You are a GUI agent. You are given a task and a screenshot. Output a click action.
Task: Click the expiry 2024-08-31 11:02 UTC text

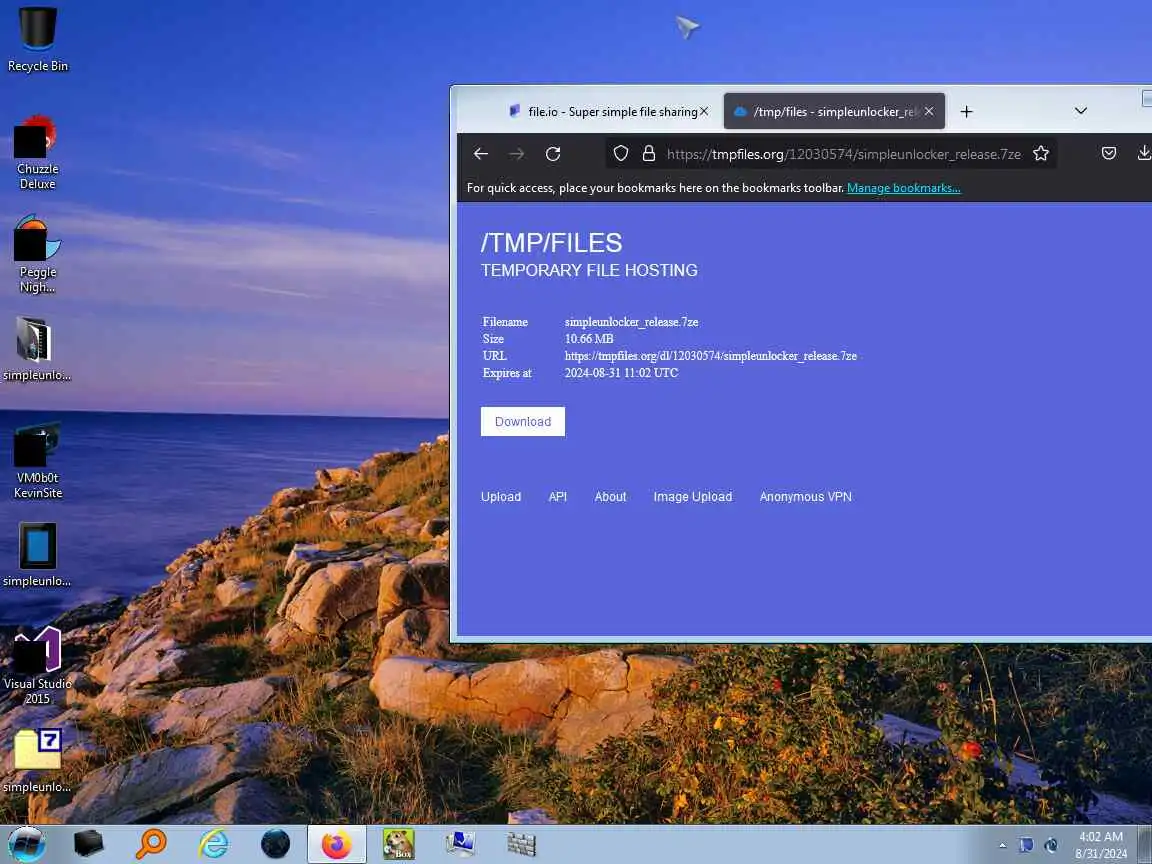[621, 372]
